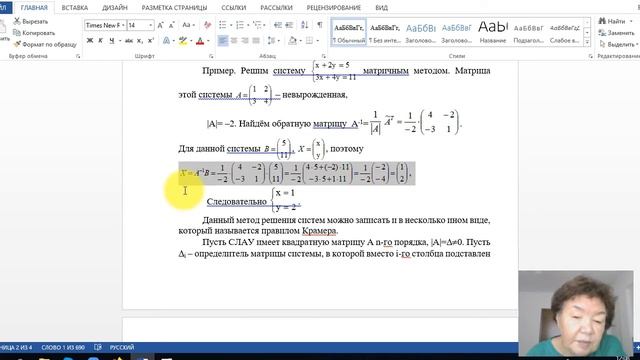
Task: Click word count СЛОВО 1 ИЗ 690
Action: pos(63,347)
